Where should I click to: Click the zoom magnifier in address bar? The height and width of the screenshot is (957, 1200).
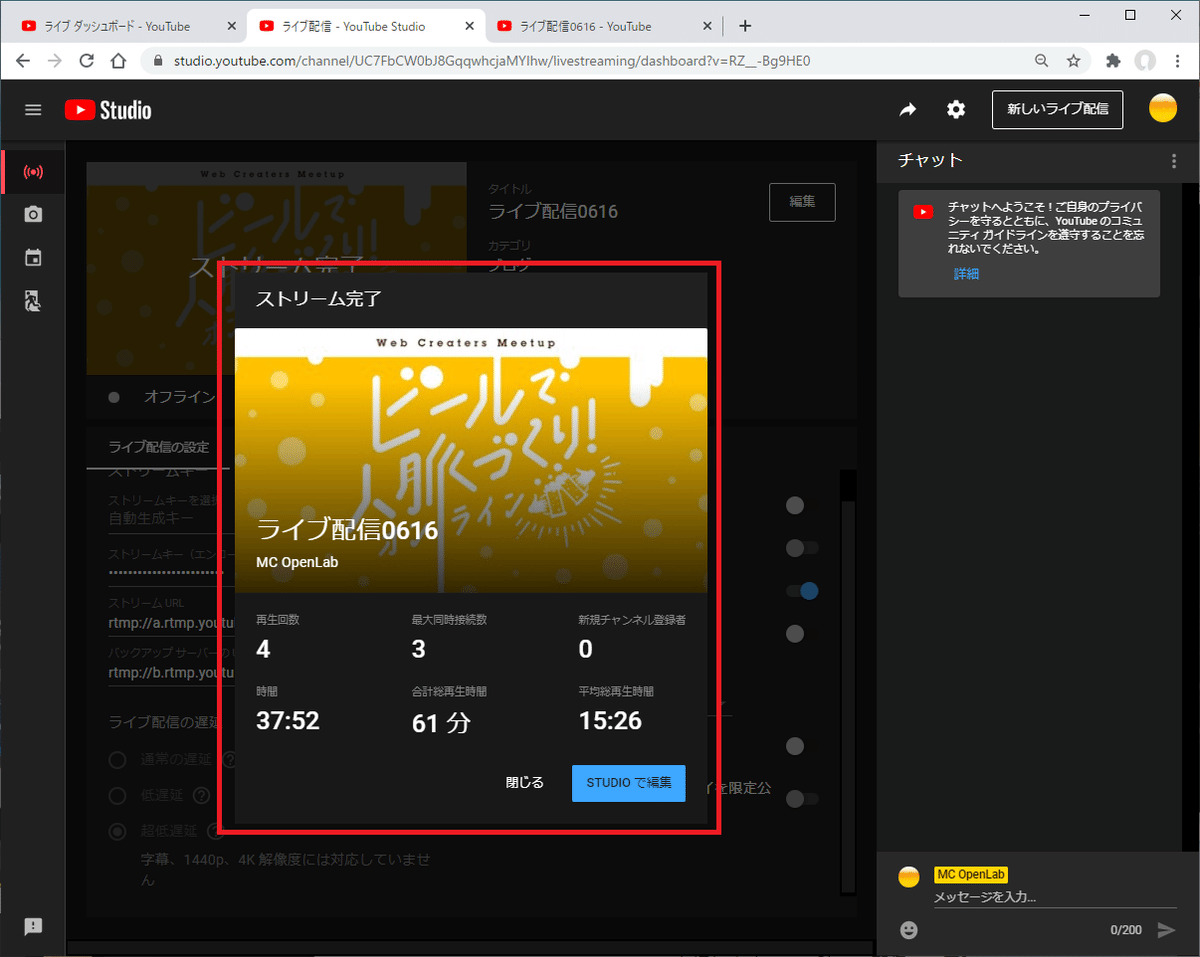(x=1041, y=61)
